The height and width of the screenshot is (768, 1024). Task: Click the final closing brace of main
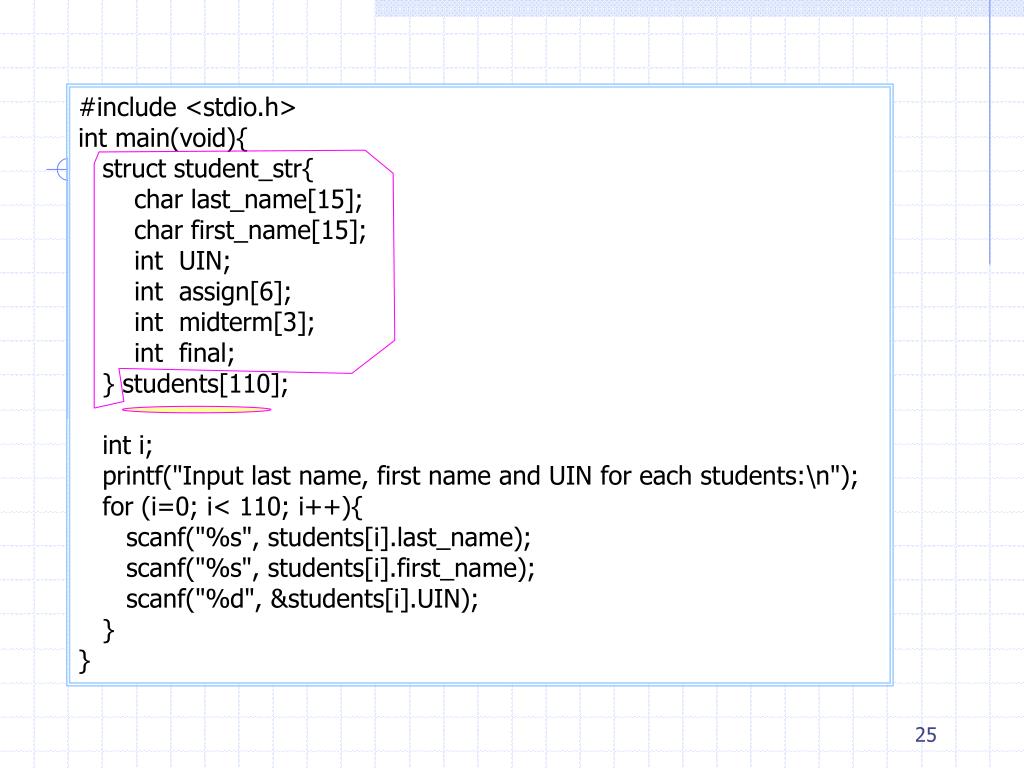[x=85, y=661]
